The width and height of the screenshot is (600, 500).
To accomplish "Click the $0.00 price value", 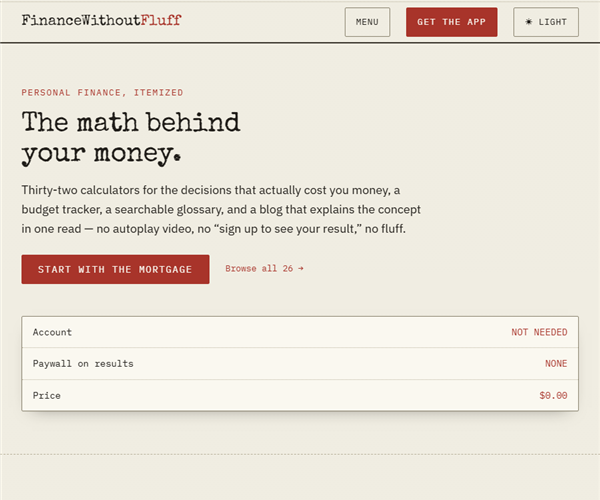I will [553, 395].
